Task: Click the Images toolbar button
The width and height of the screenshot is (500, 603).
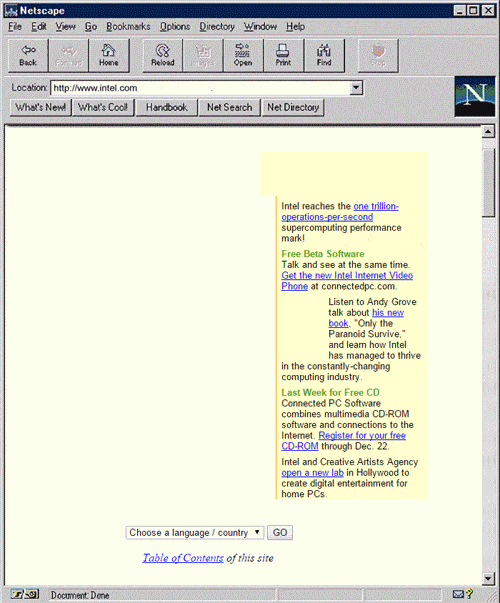Action: tap(203, 55)
